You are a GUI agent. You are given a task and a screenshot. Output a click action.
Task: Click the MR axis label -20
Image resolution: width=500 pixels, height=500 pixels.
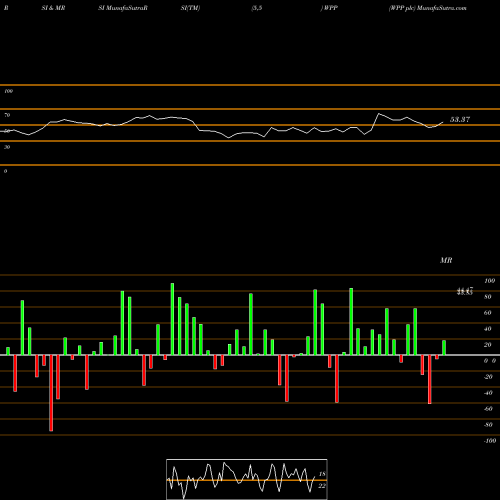(488, 377)
